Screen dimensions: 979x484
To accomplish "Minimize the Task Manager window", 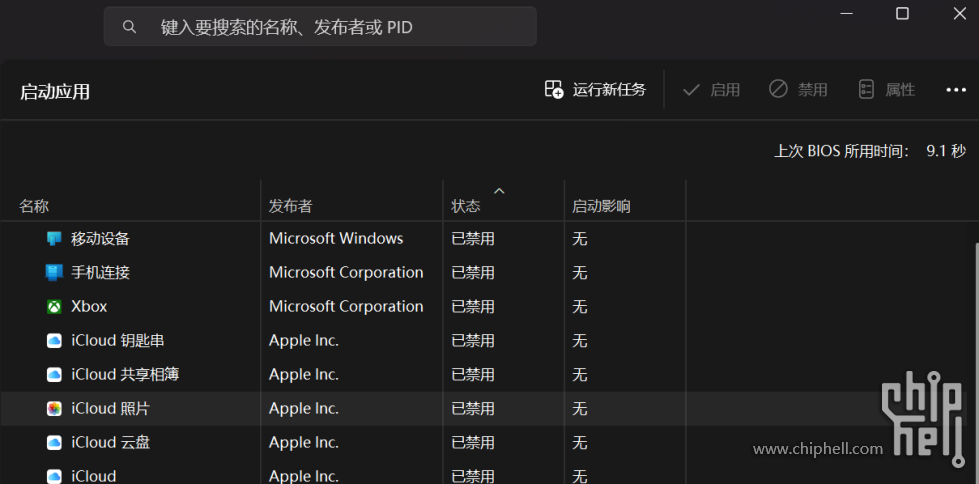I will (845, 14).
